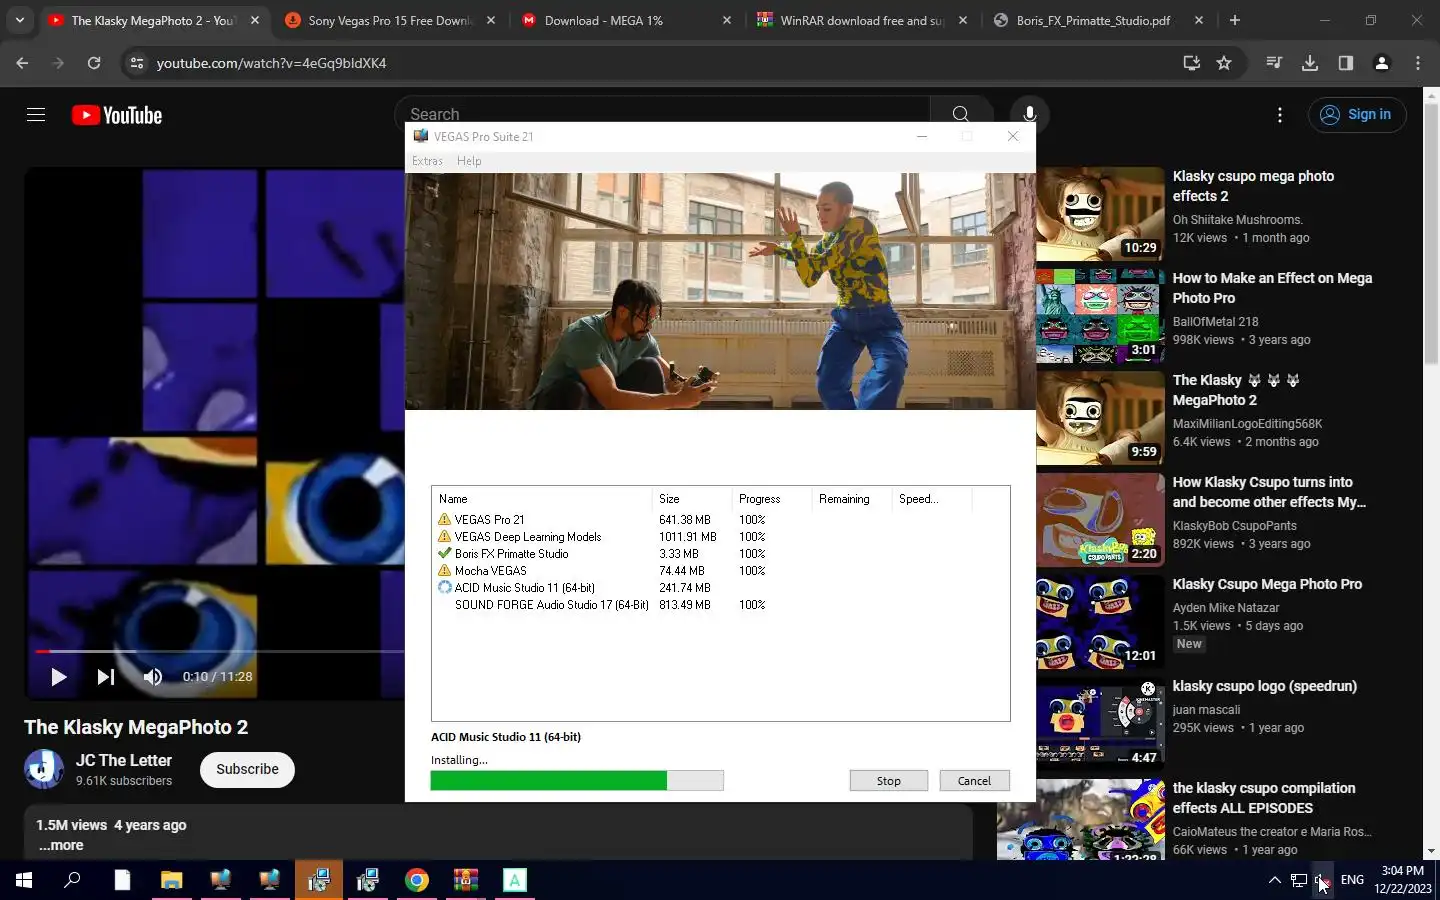The image size is (1440, 900).
Task: Open Chrome side panel icon
Action: point(1346,63)
